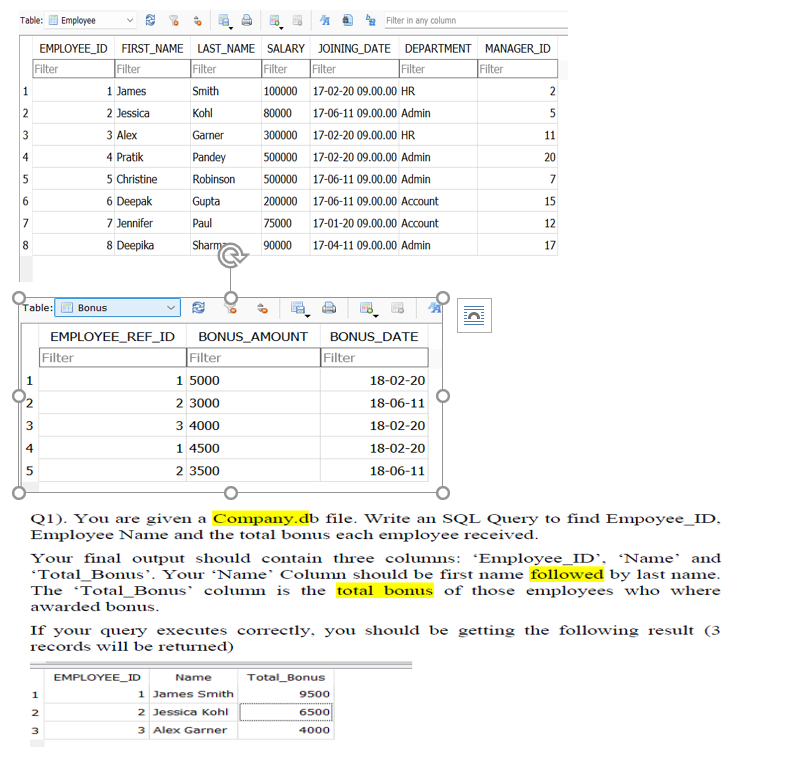Select result cell '6500' in Total_Bonus

click(285, 712)
